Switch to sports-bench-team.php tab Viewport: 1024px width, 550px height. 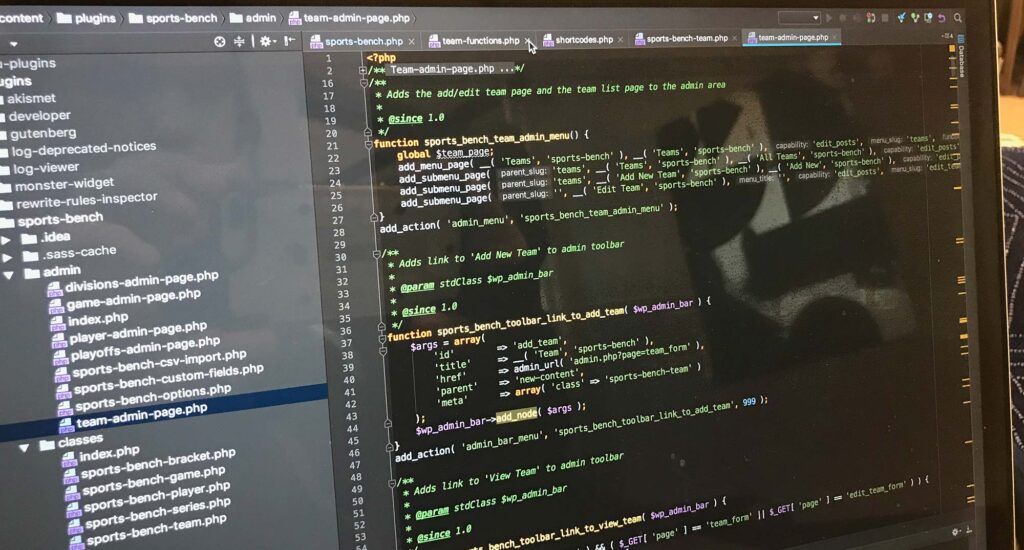pyautogui.click(x=687, y=39)
